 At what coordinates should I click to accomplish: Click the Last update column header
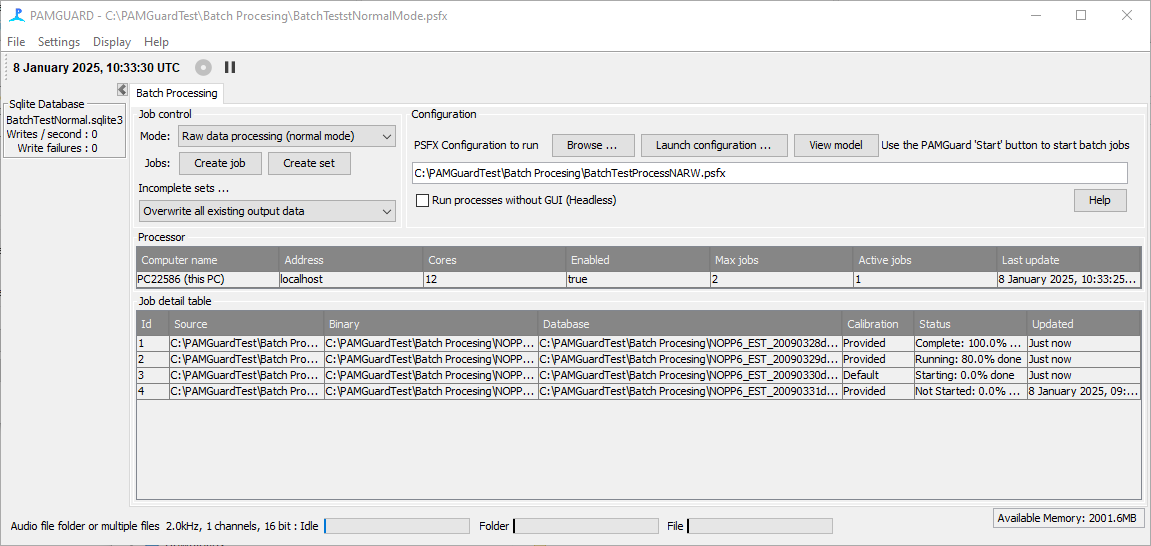1068,260
